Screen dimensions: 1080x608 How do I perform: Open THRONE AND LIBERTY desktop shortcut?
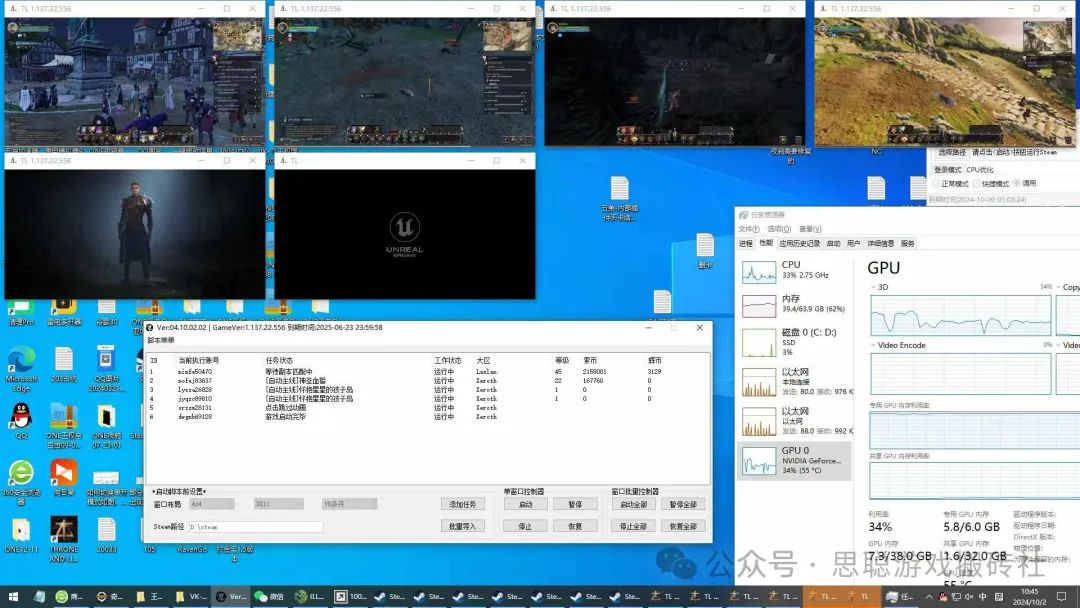pos(63,531)
